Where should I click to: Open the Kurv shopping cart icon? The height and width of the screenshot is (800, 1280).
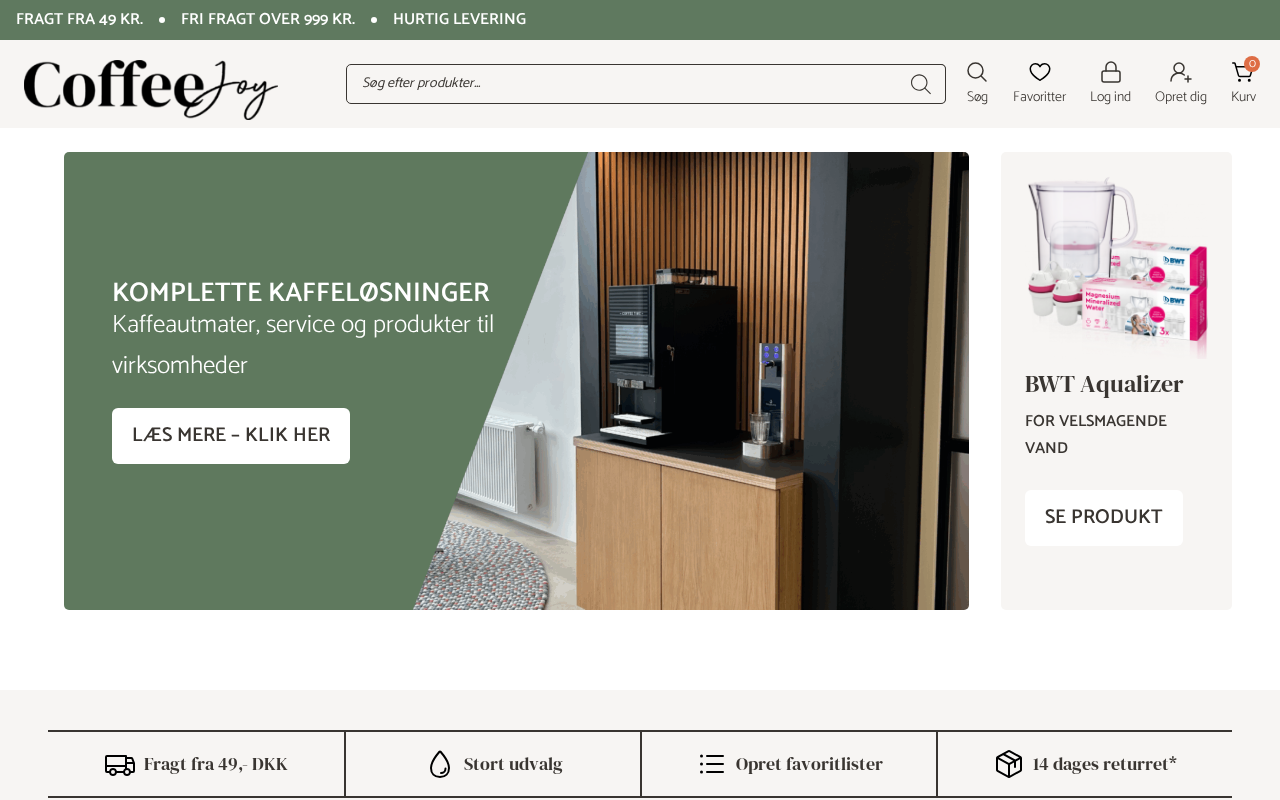click(x=1242, y=72)
